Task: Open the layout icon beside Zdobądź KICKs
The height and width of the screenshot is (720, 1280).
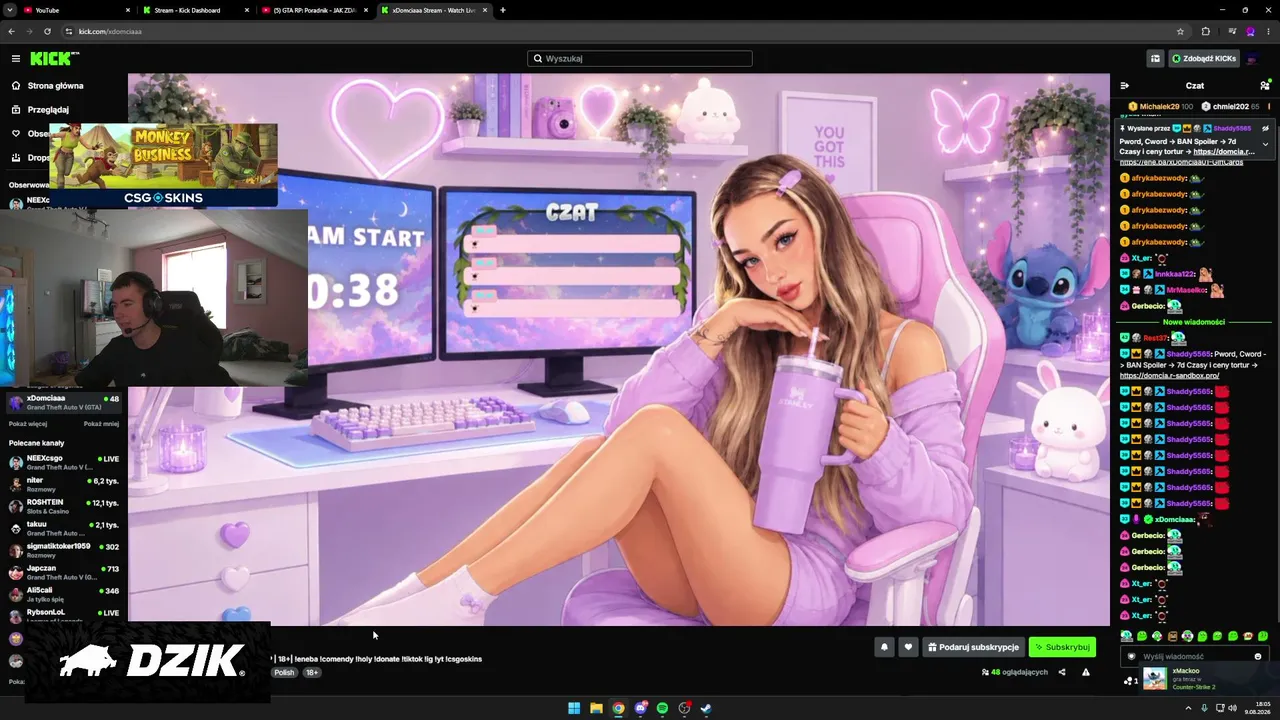Action: click(1155, 59)
